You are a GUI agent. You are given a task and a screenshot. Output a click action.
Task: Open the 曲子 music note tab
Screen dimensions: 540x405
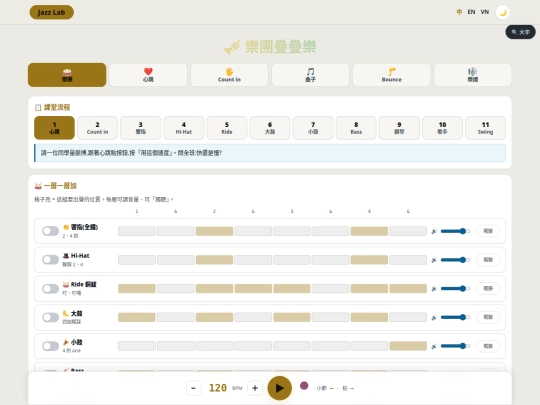pos(310,75)
